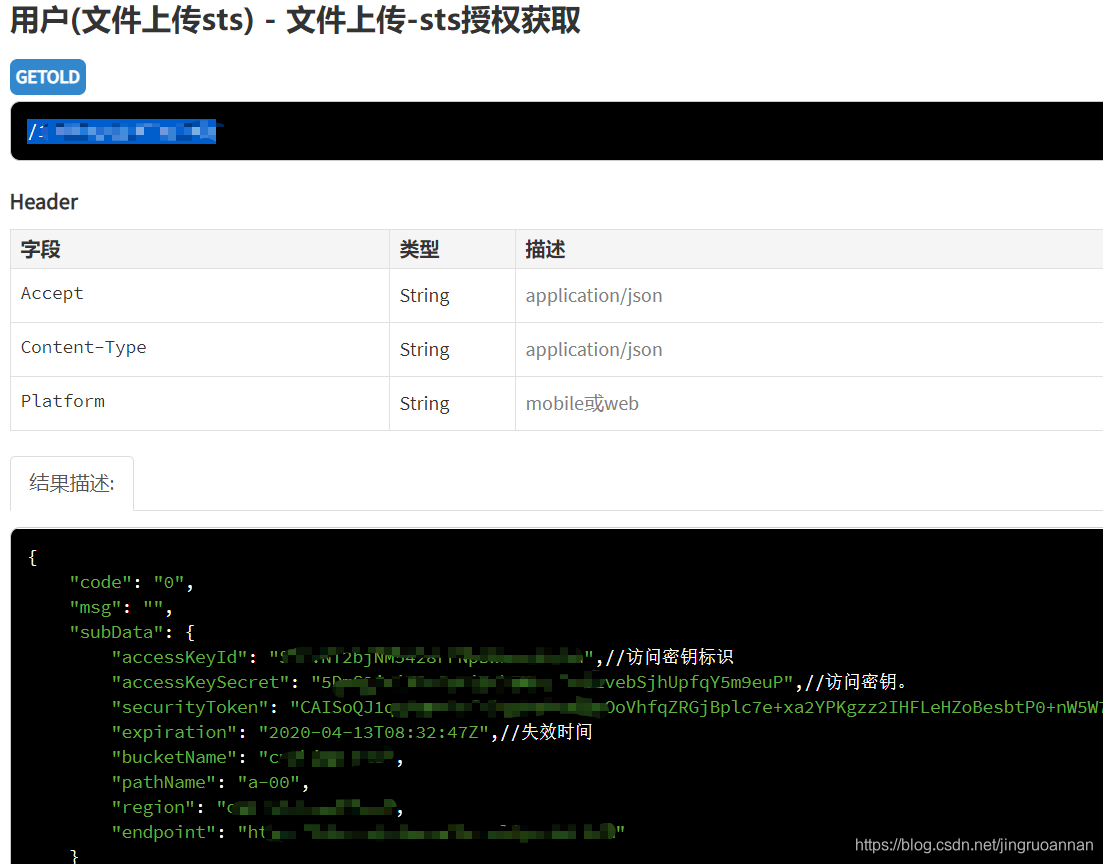Click the Accept field name
Image resolution: width=1103 pixels, height=864 pixels.
51,293
